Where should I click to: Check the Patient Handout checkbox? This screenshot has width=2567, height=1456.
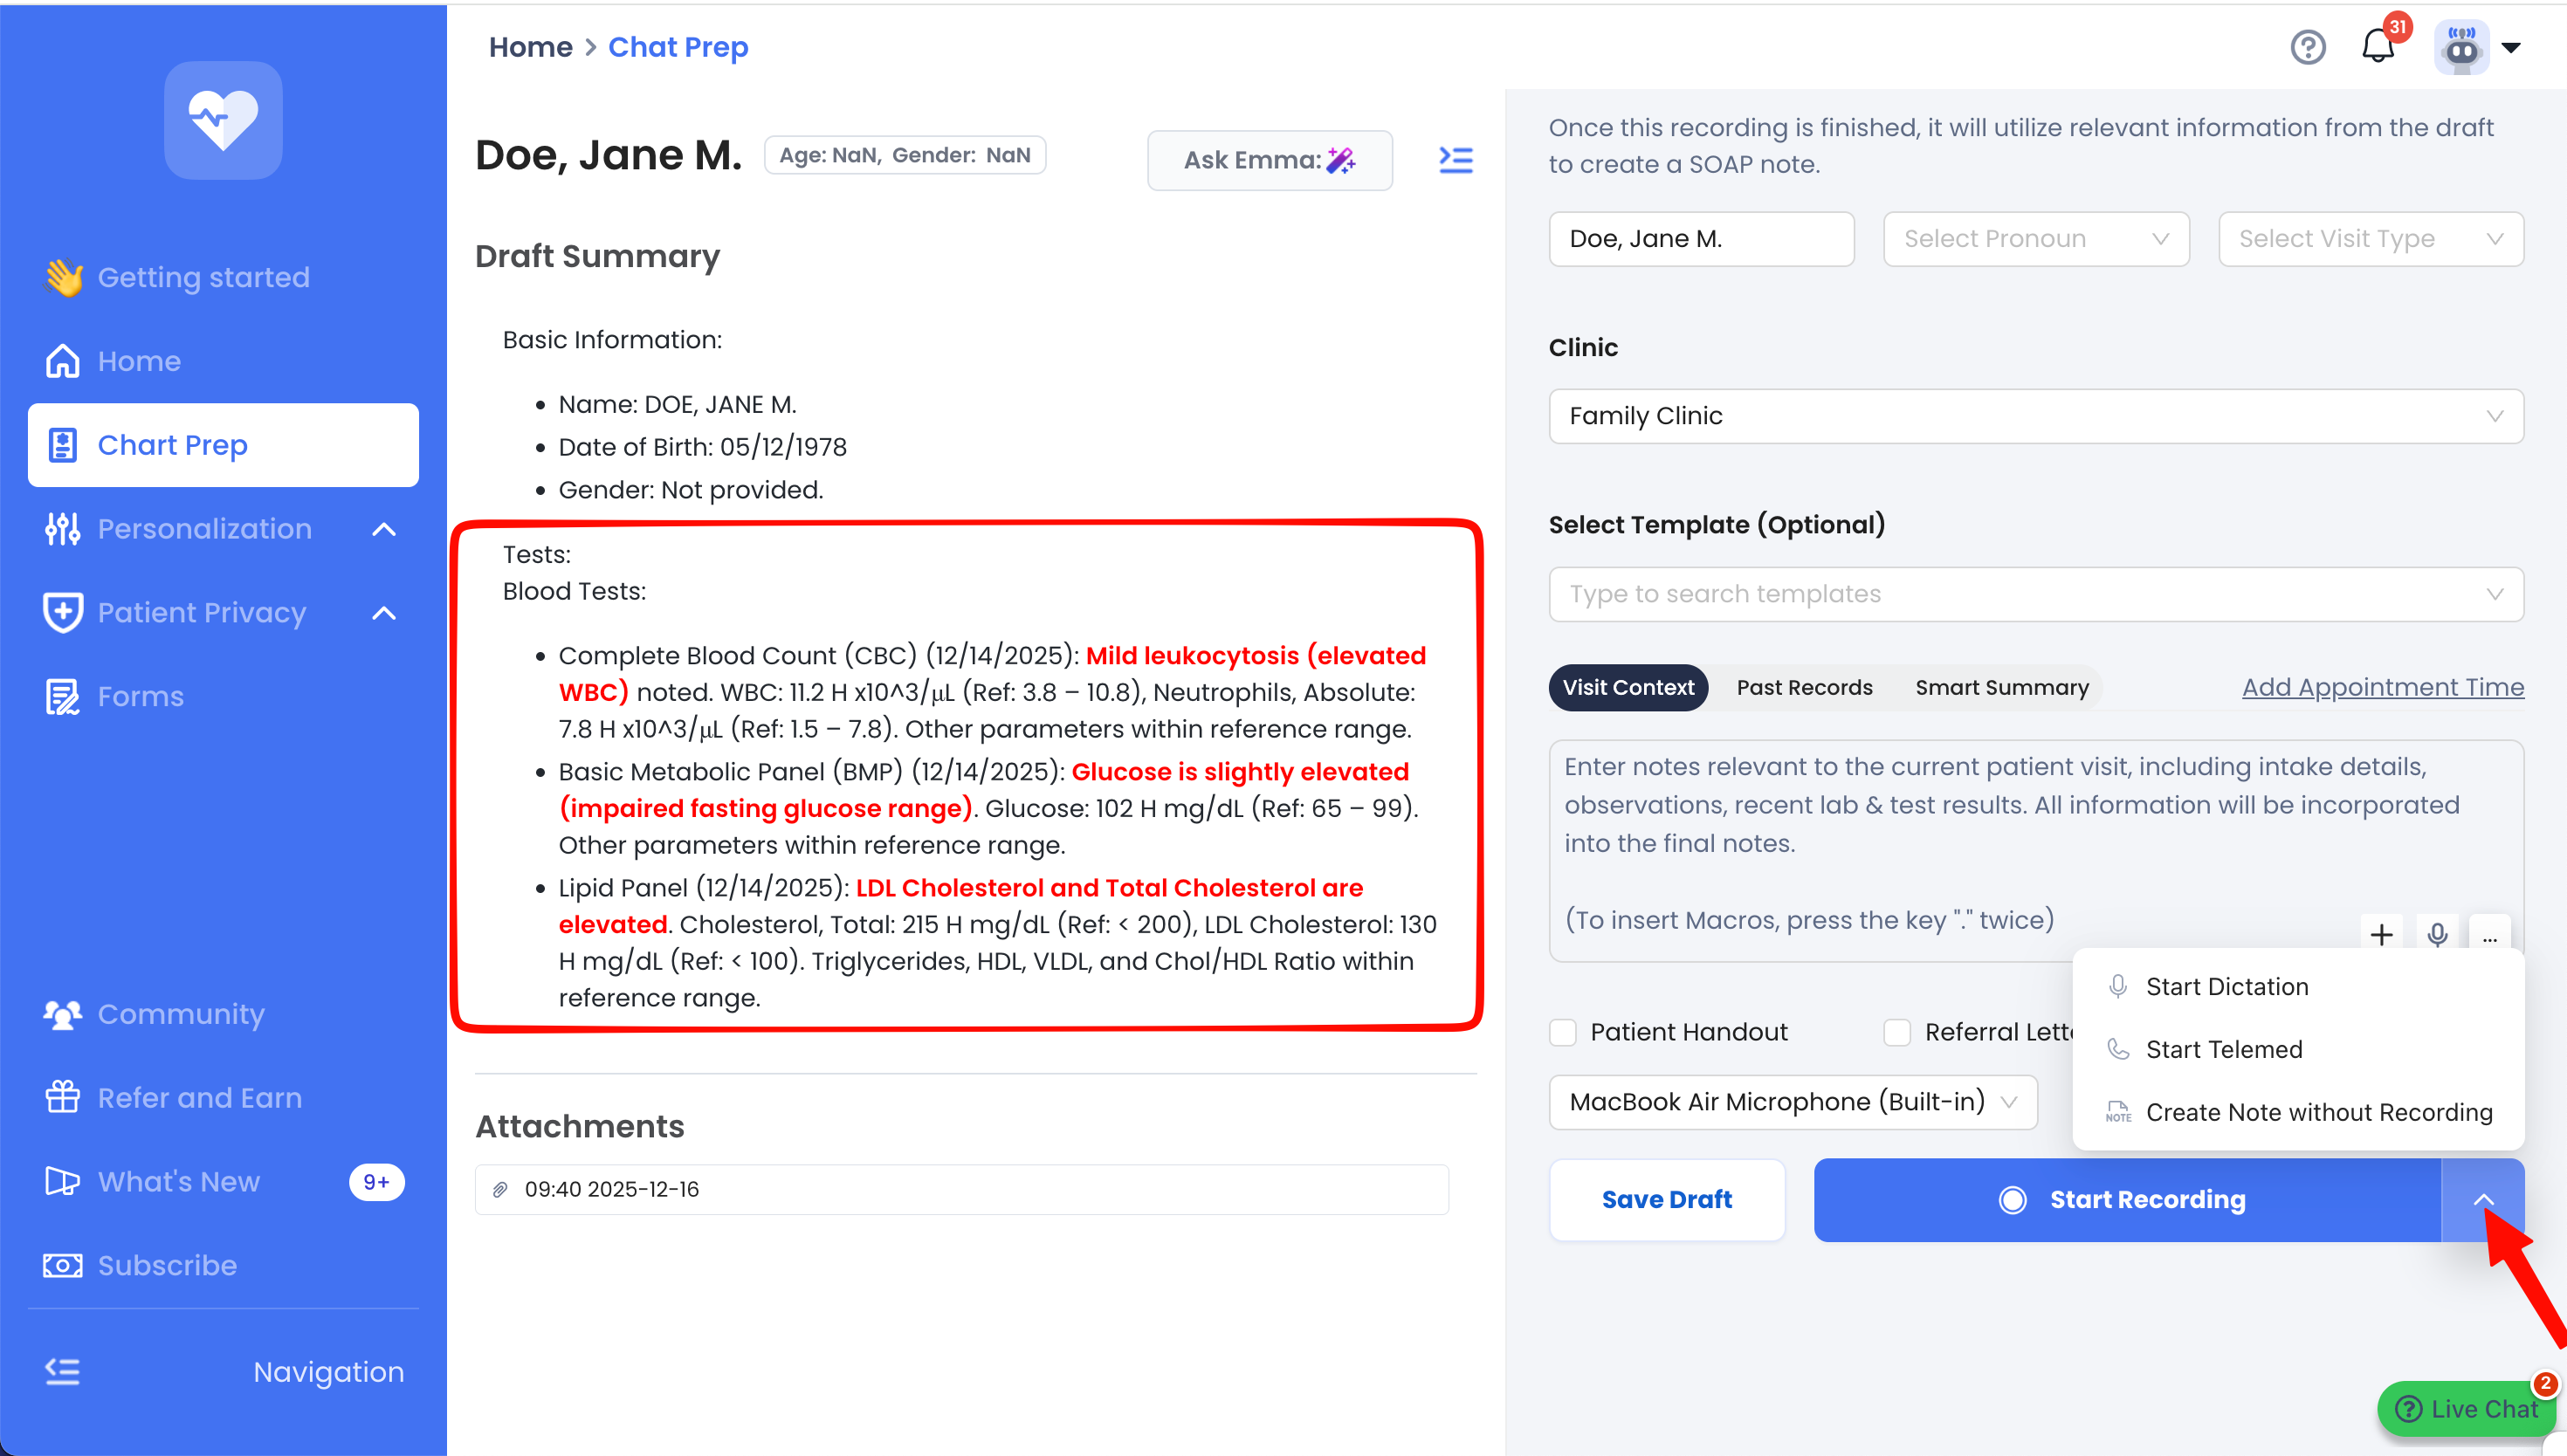point(1563,1032)
